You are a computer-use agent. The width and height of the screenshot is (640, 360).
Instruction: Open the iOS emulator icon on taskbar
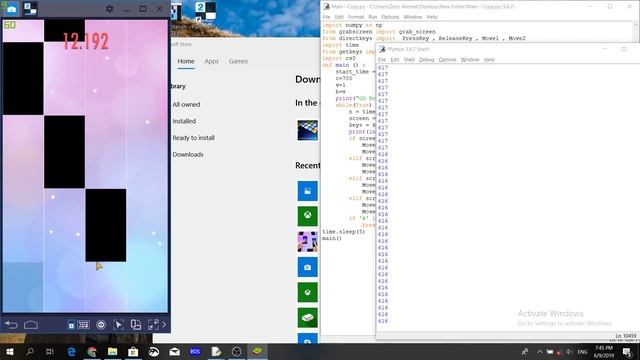click(195, 351)
